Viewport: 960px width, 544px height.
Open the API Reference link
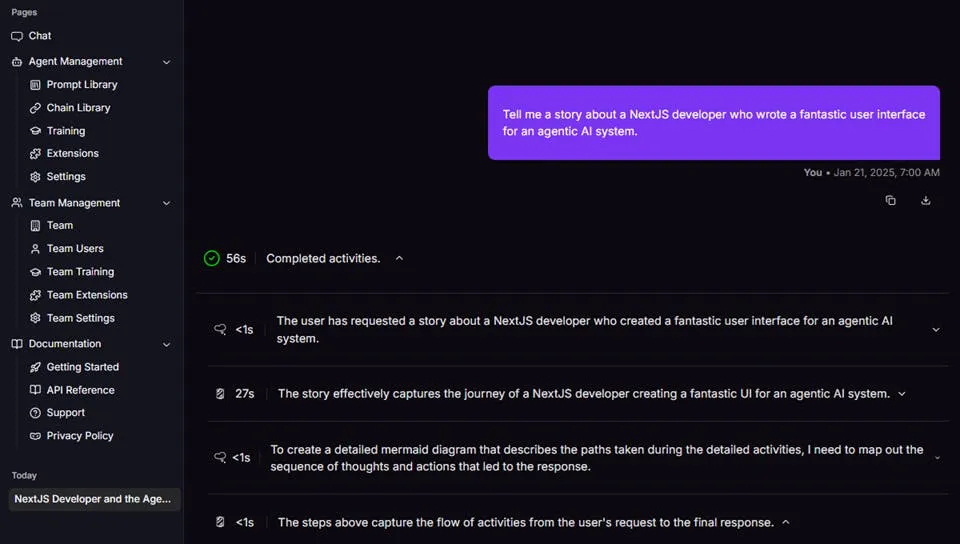tap(80, 390)
